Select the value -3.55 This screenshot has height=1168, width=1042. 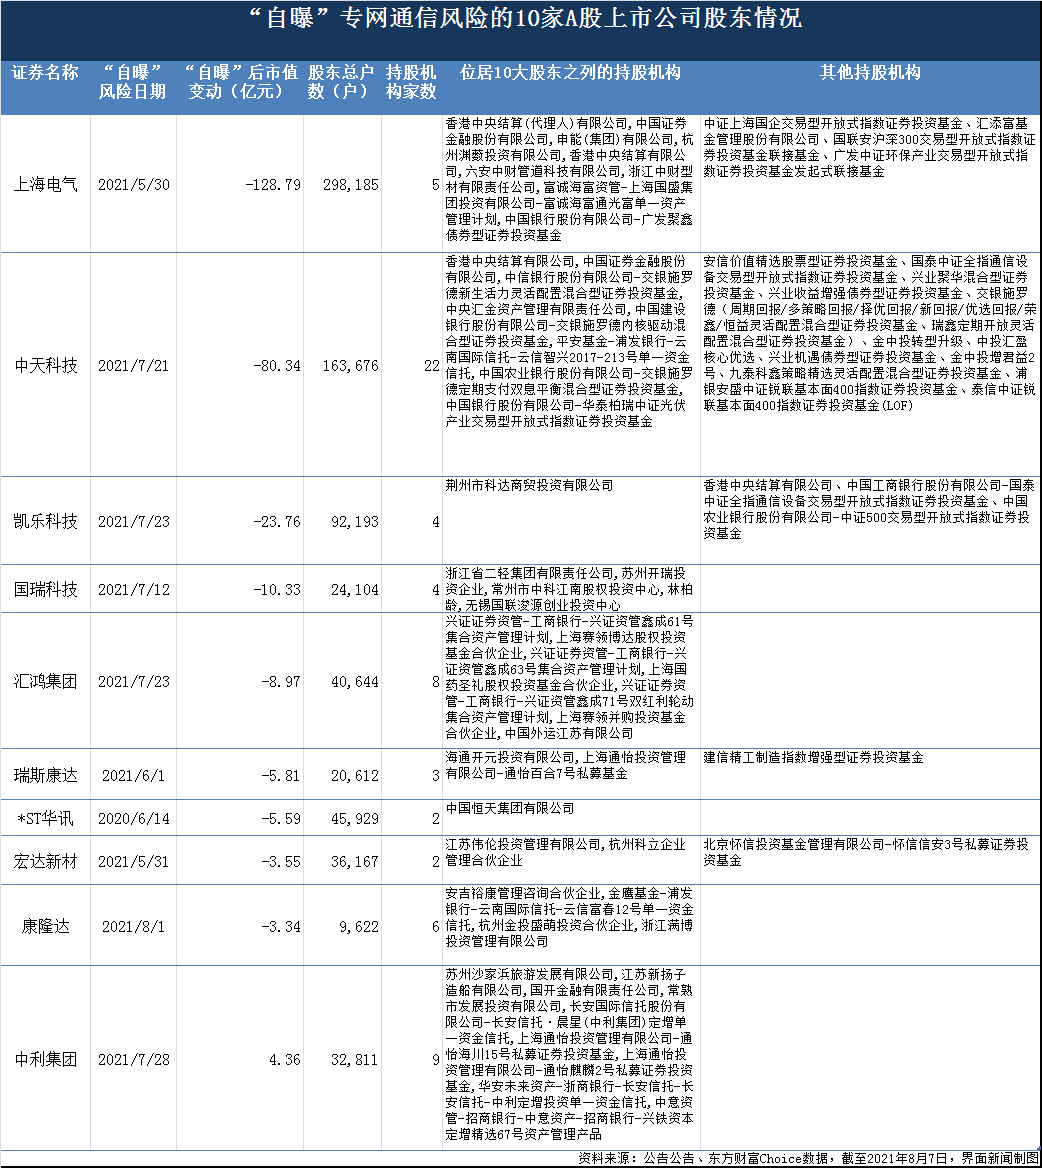281,862
